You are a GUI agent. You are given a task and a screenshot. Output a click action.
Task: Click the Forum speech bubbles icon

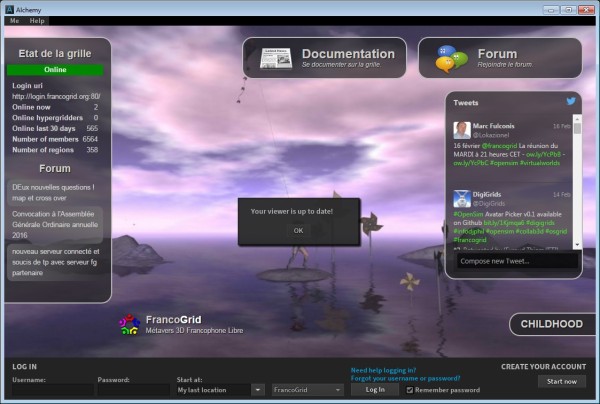[x=452, y=59]
